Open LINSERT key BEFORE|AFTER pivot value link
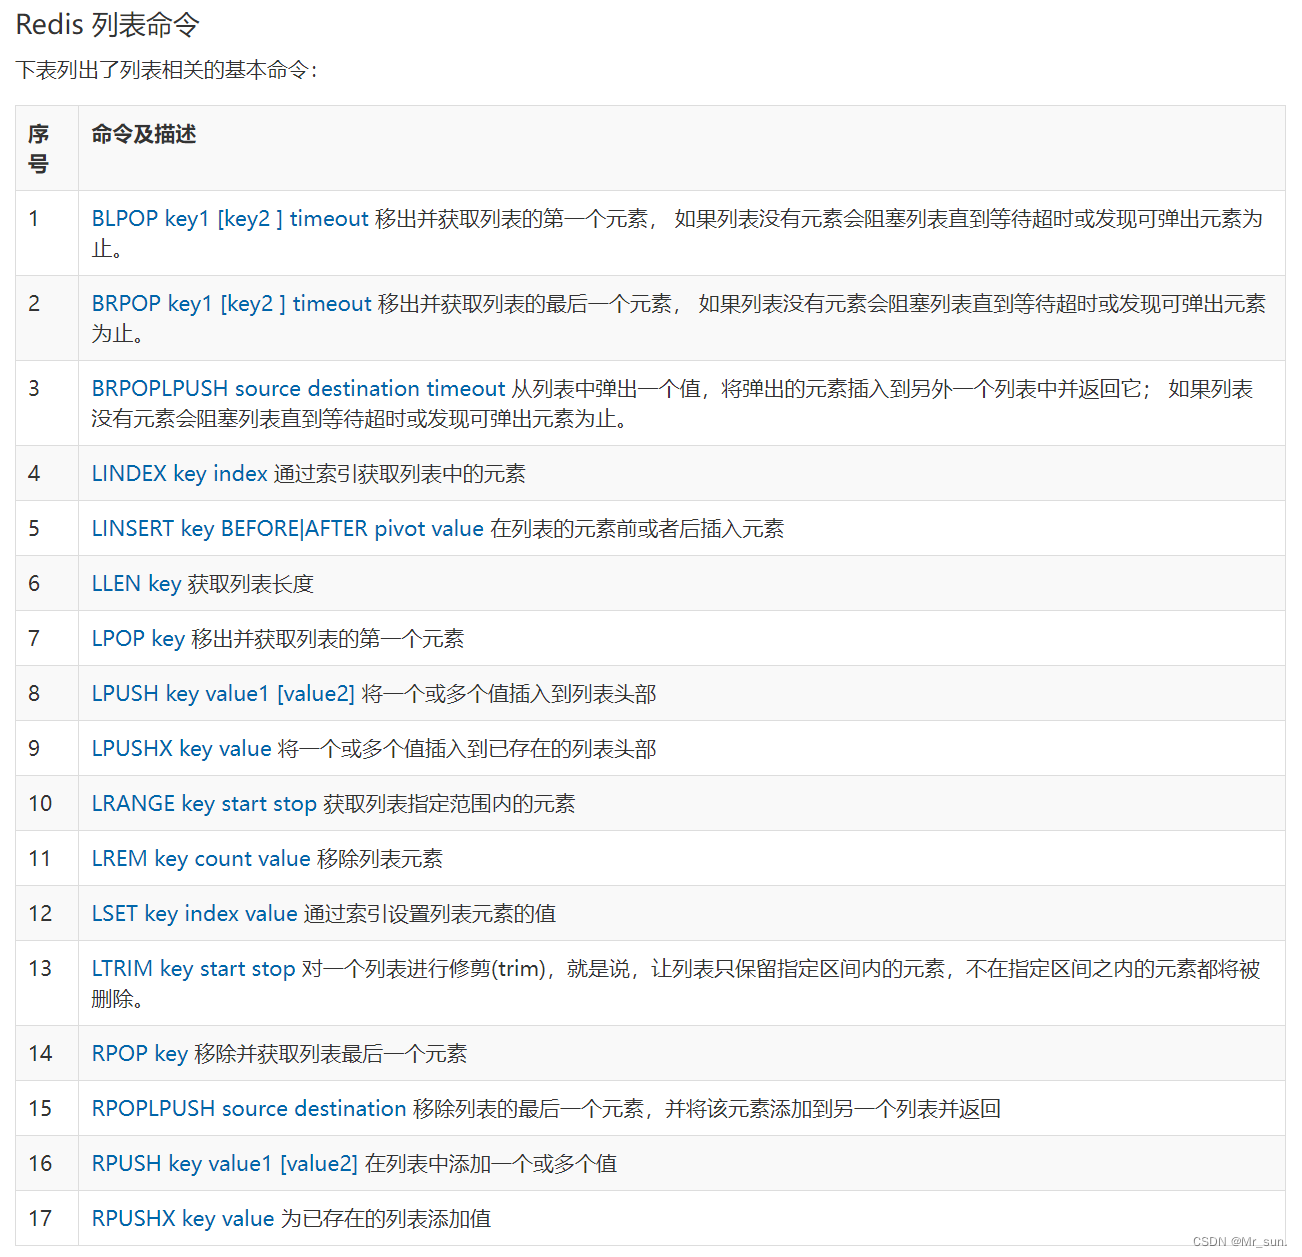This screenshot has width=1302, height=1257. point(288,529)
